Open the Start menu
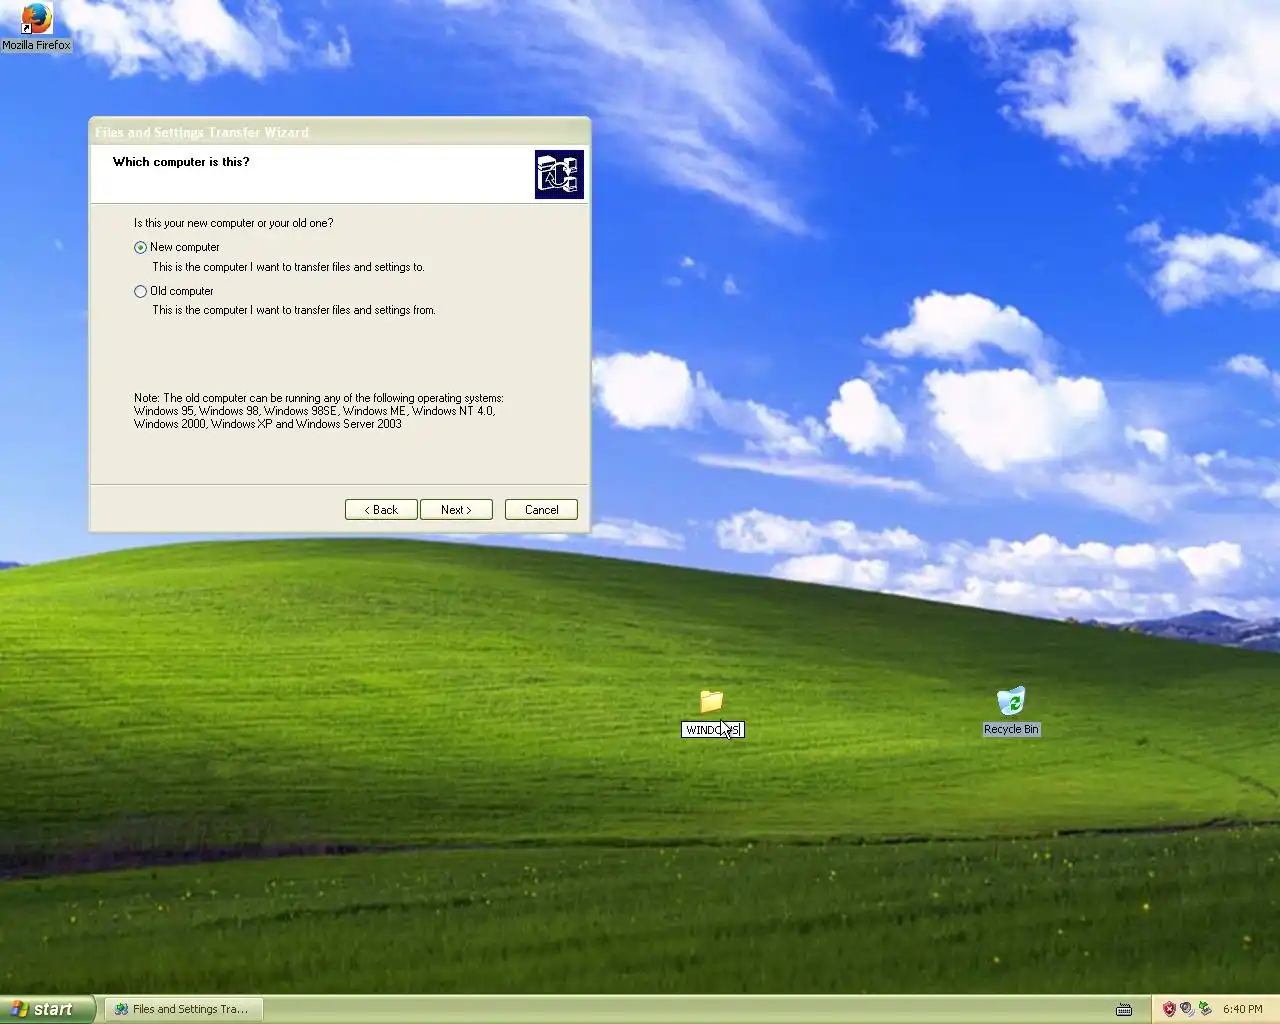Image resolution: width=1280 pixels, height=1024 pixels. point(47,1009)
